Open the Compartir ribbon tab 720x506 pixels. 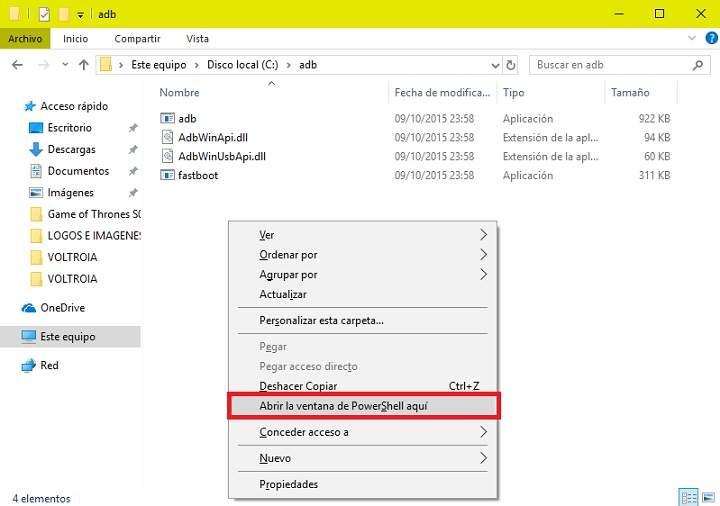coord(137,39)
